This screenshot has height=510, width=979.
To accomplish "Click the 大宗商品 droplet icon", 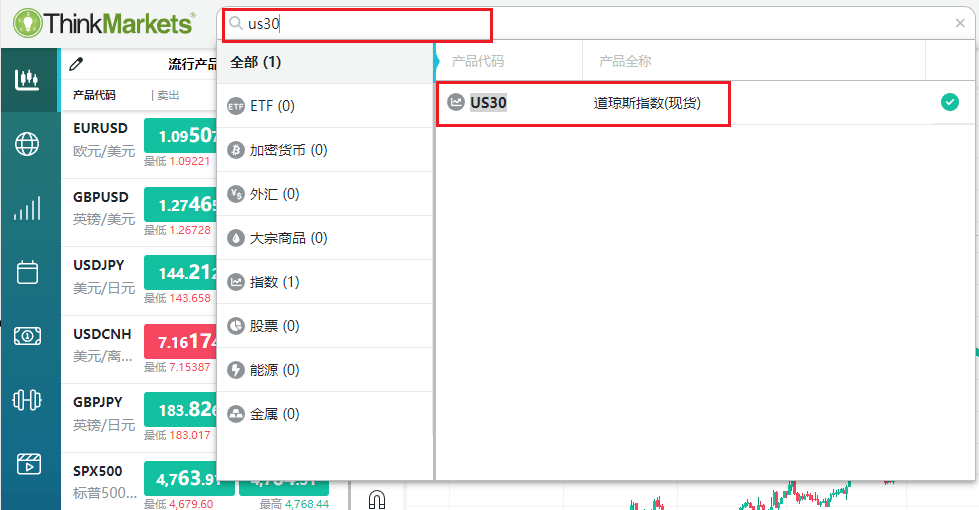I will [x=235, y=238].
